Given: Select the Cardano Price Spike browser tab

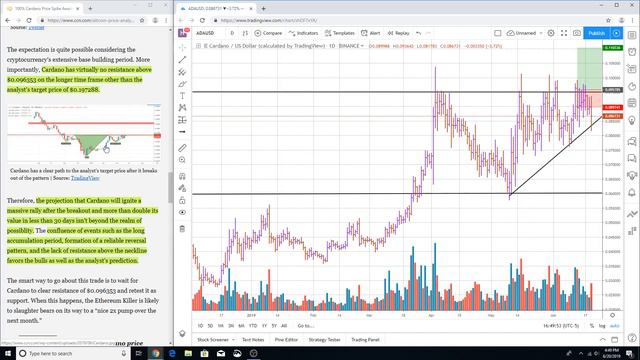Looking at the screenshot, I should (x=43, y=8).
